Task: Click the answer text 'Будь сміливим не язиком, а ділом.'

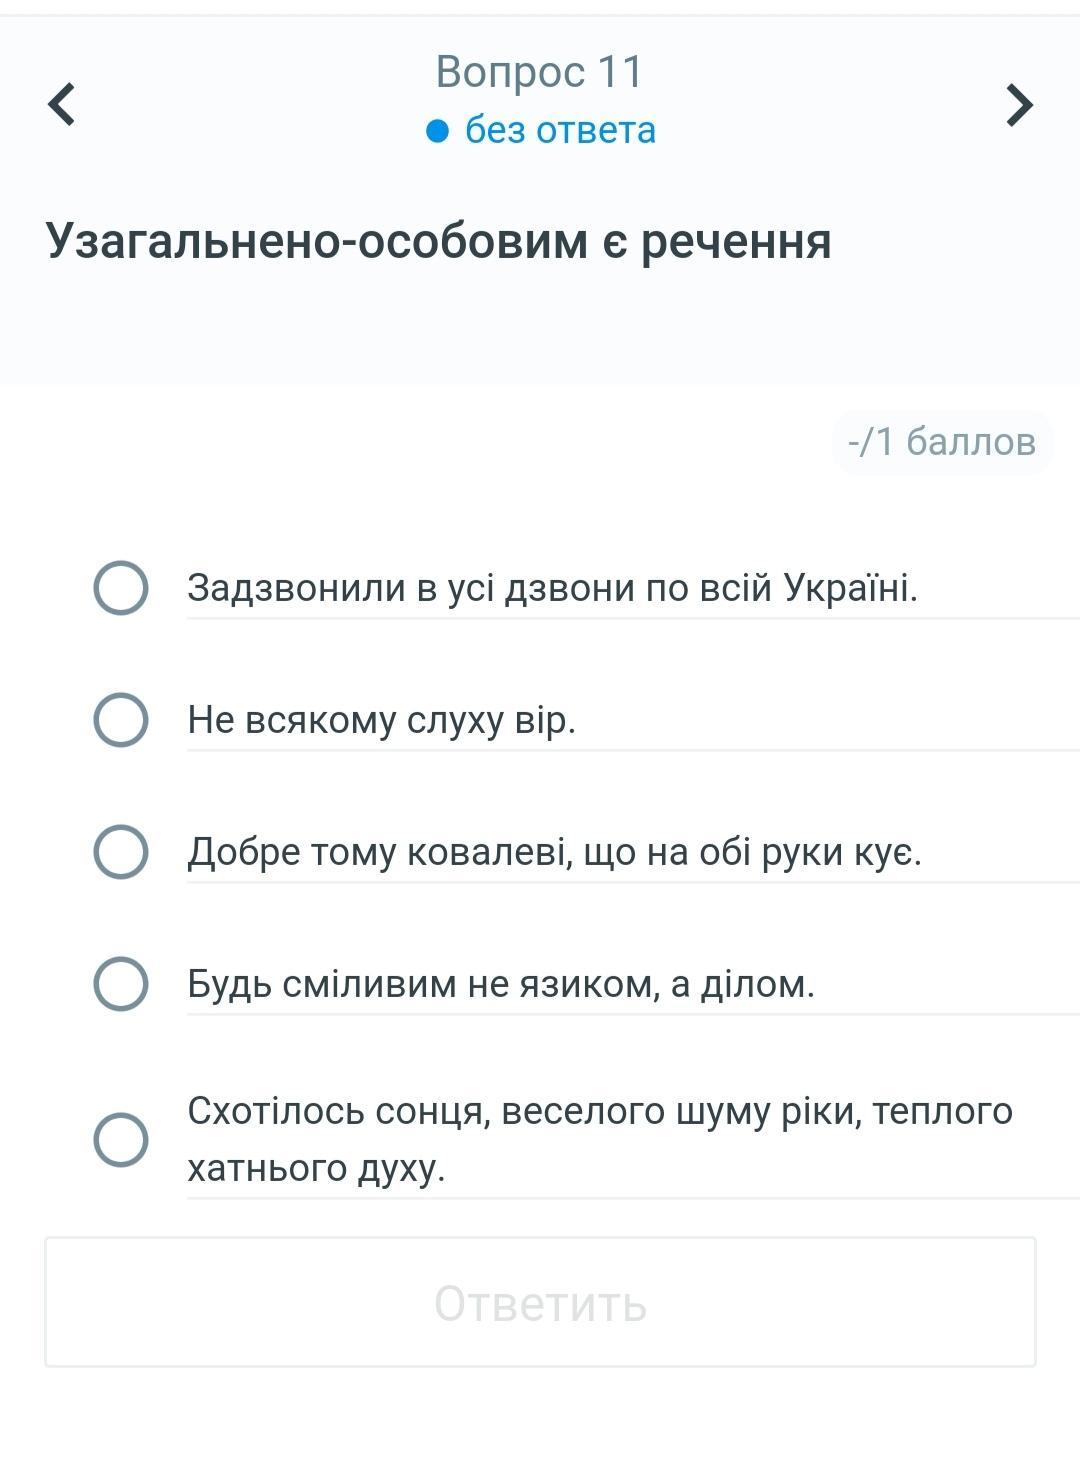Action: click(501, 985)
